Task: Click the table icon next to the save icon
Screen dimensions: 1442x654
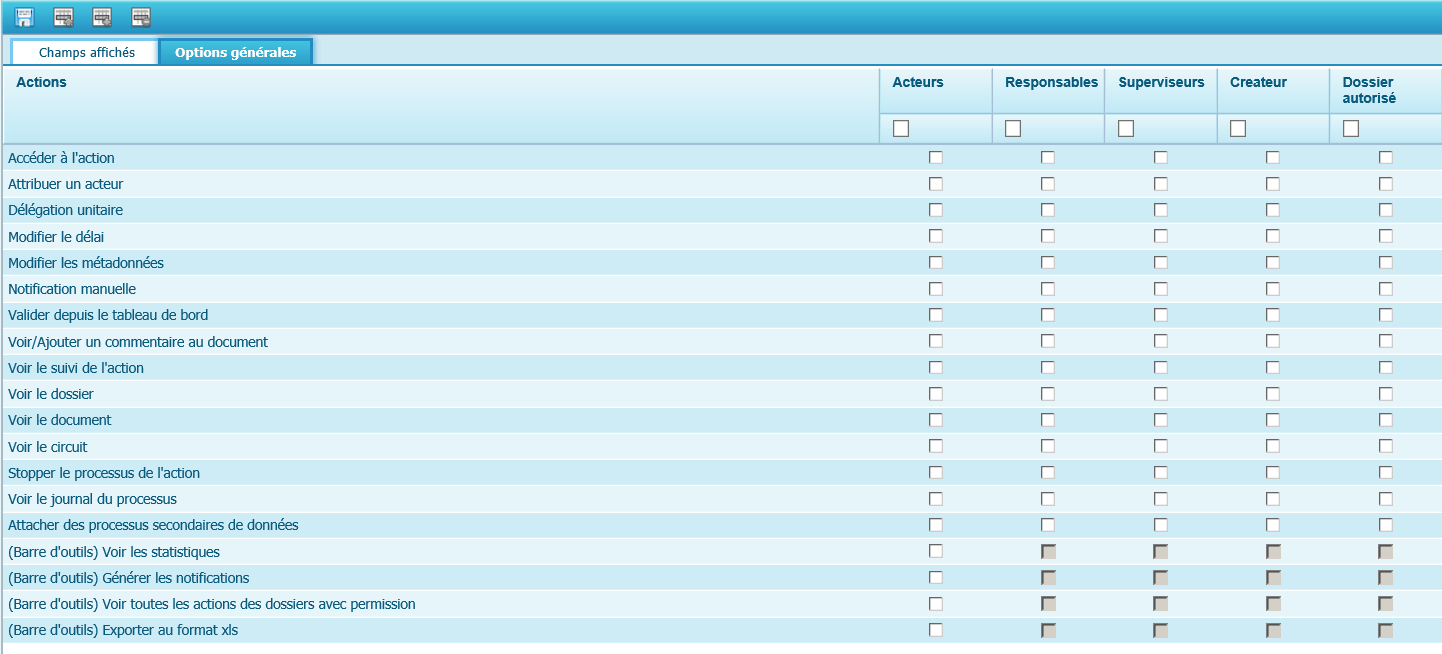Action: click(x=63, y=16)
